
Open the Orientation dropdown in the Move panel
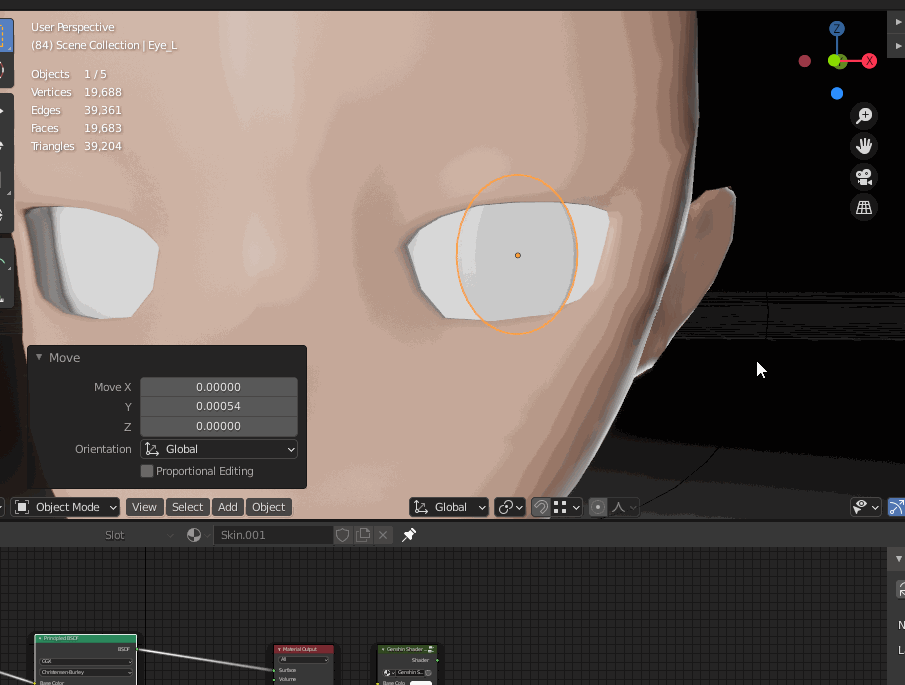(x=218, y=449)
